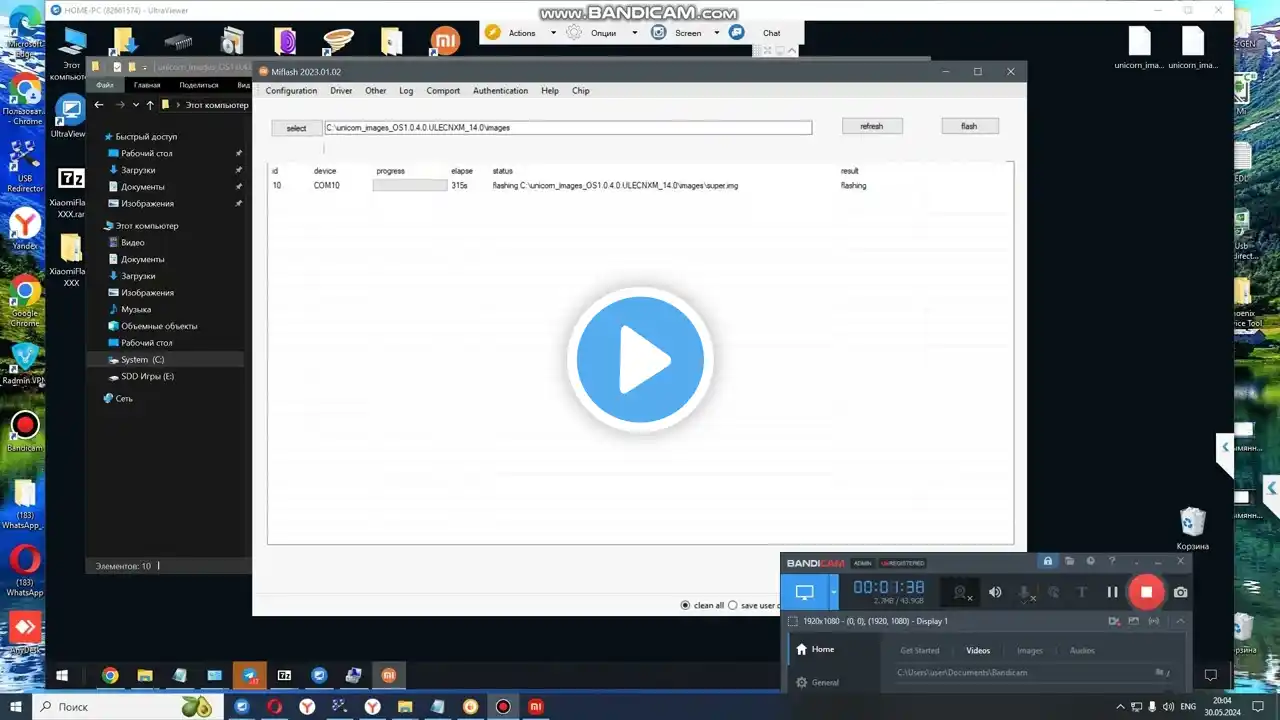Collapse Bandicam panel with chevron up

tap(1181, 621)
